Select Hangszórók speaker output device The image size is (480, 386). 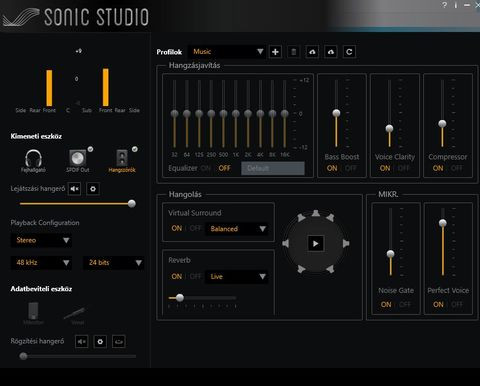pos(122,160)
